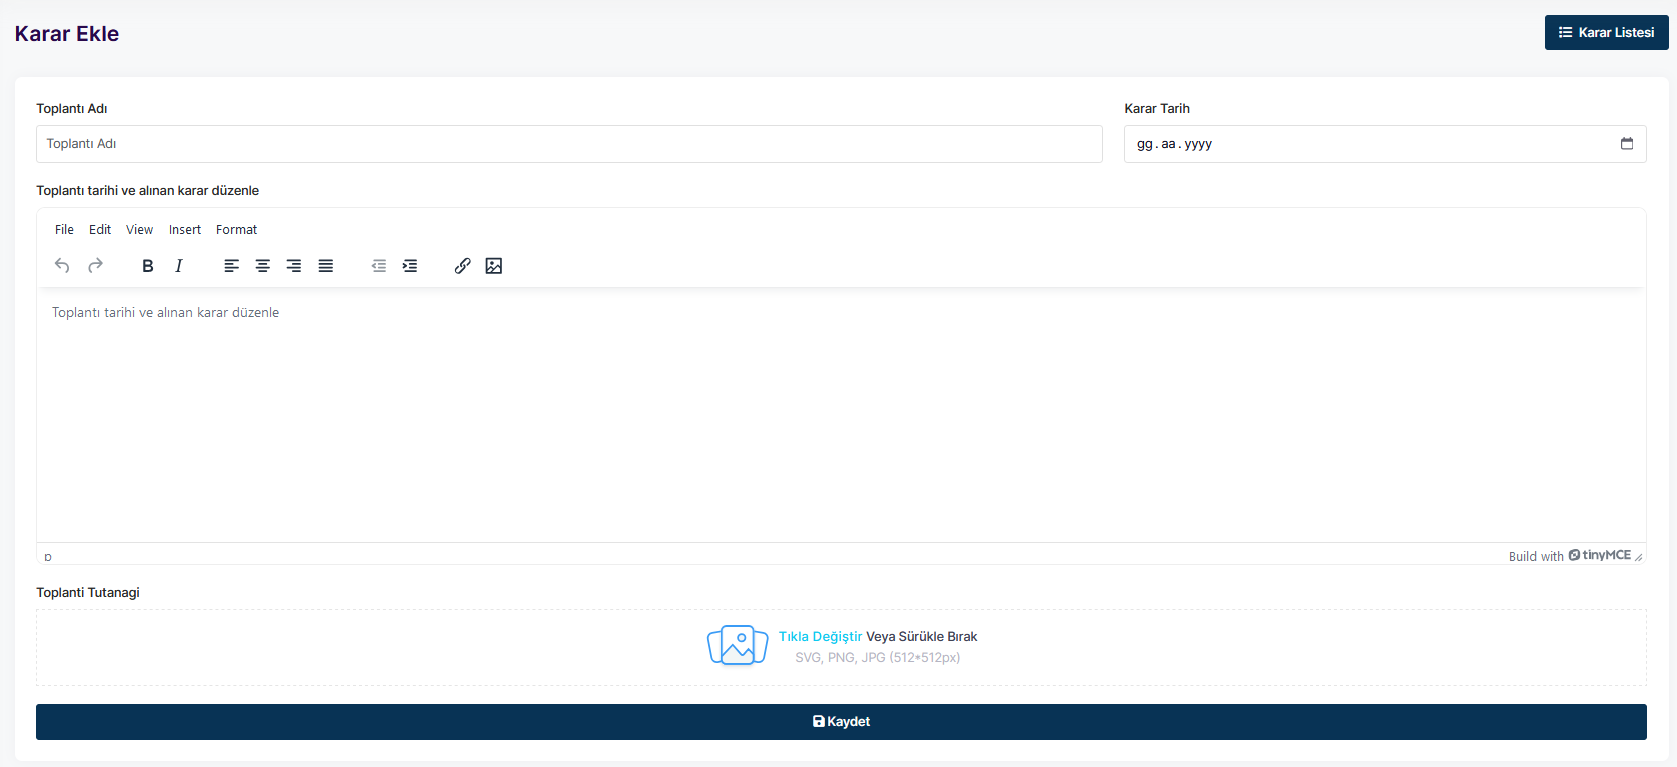
Task: Expand the Format menu
Action: pyautogui.click(x=236, y=230)
